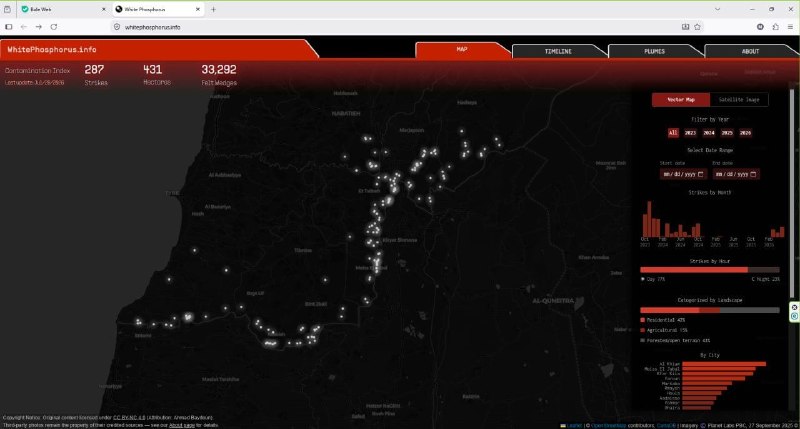The image size is (800, 429).
Task: Open the End date calendar picker icon
Action: coord(754,174)
